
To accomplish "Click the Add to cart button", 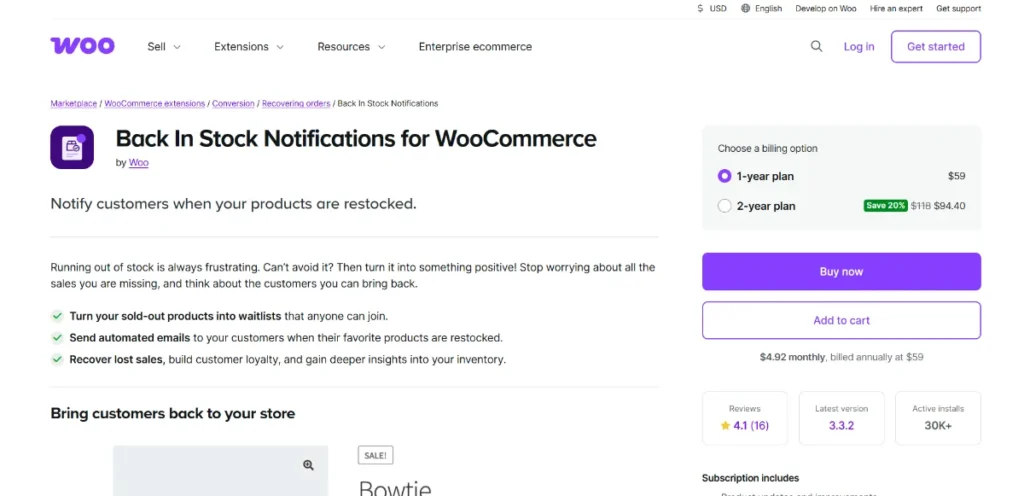I will (x=841, y=320).
